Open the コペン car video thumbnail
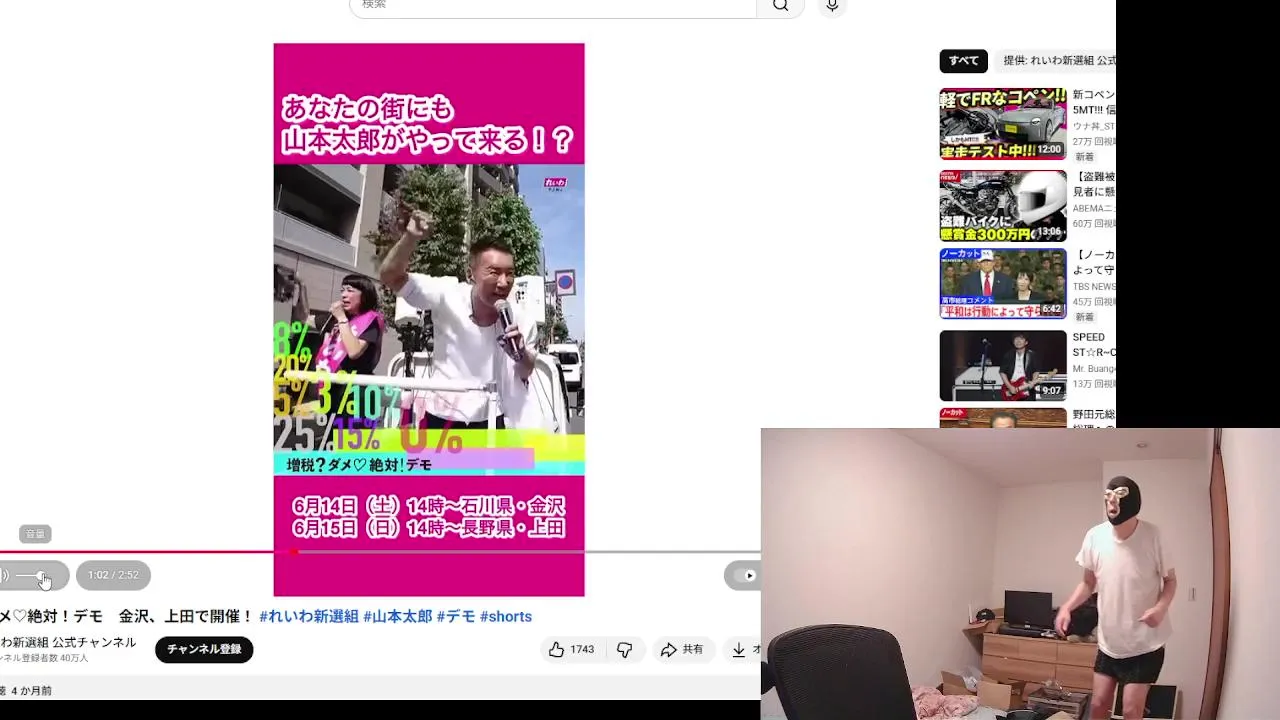The image size is (1280, 720). [1003, 124]
